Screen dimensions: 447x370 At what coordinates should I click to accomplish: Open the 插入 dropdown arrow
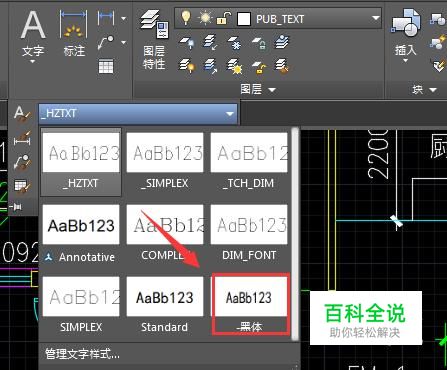pos(406,61)
